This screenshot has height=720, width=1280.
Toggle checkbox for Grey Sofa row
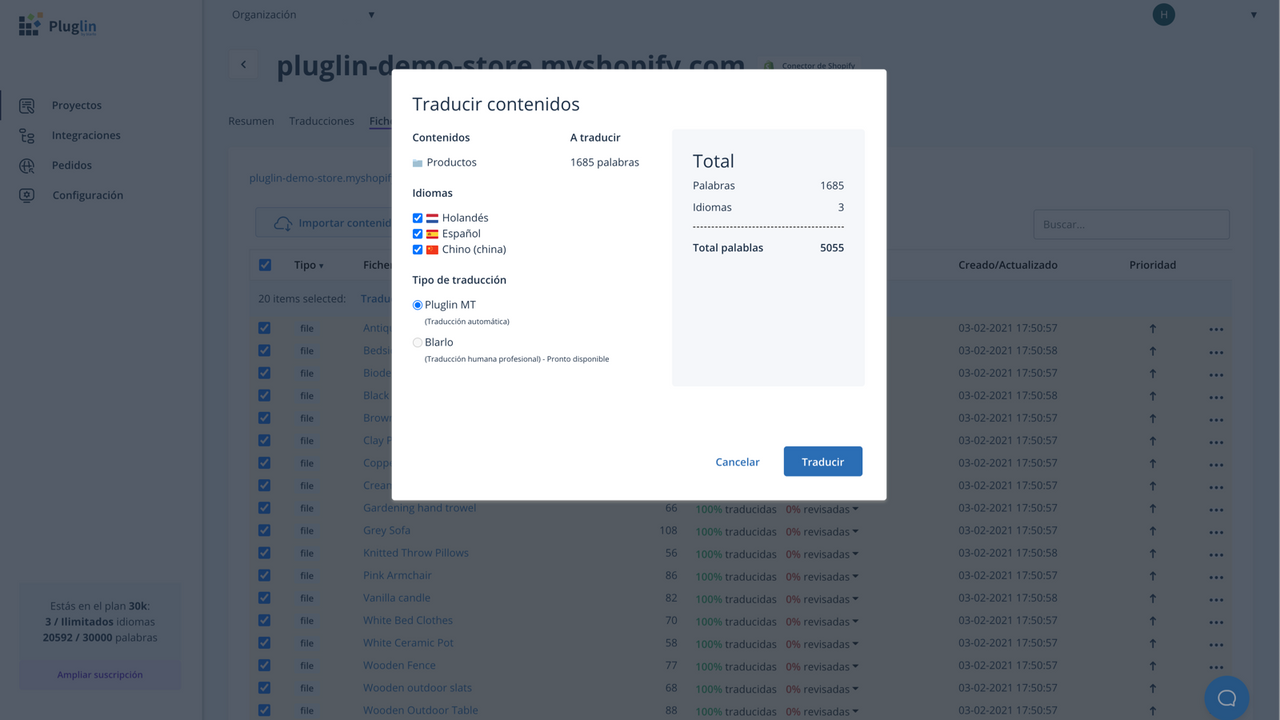pos(264,530)
